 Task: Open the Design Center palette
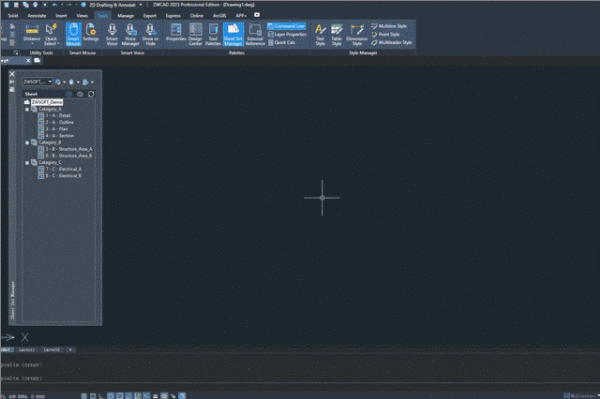[x=195, y=34]
